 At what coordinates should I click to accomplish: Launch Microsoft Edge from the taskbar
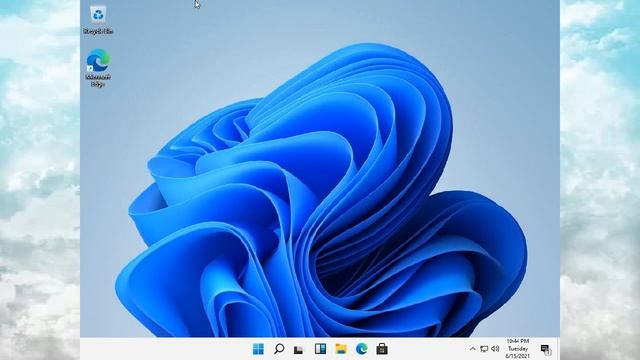pos(361,349)
